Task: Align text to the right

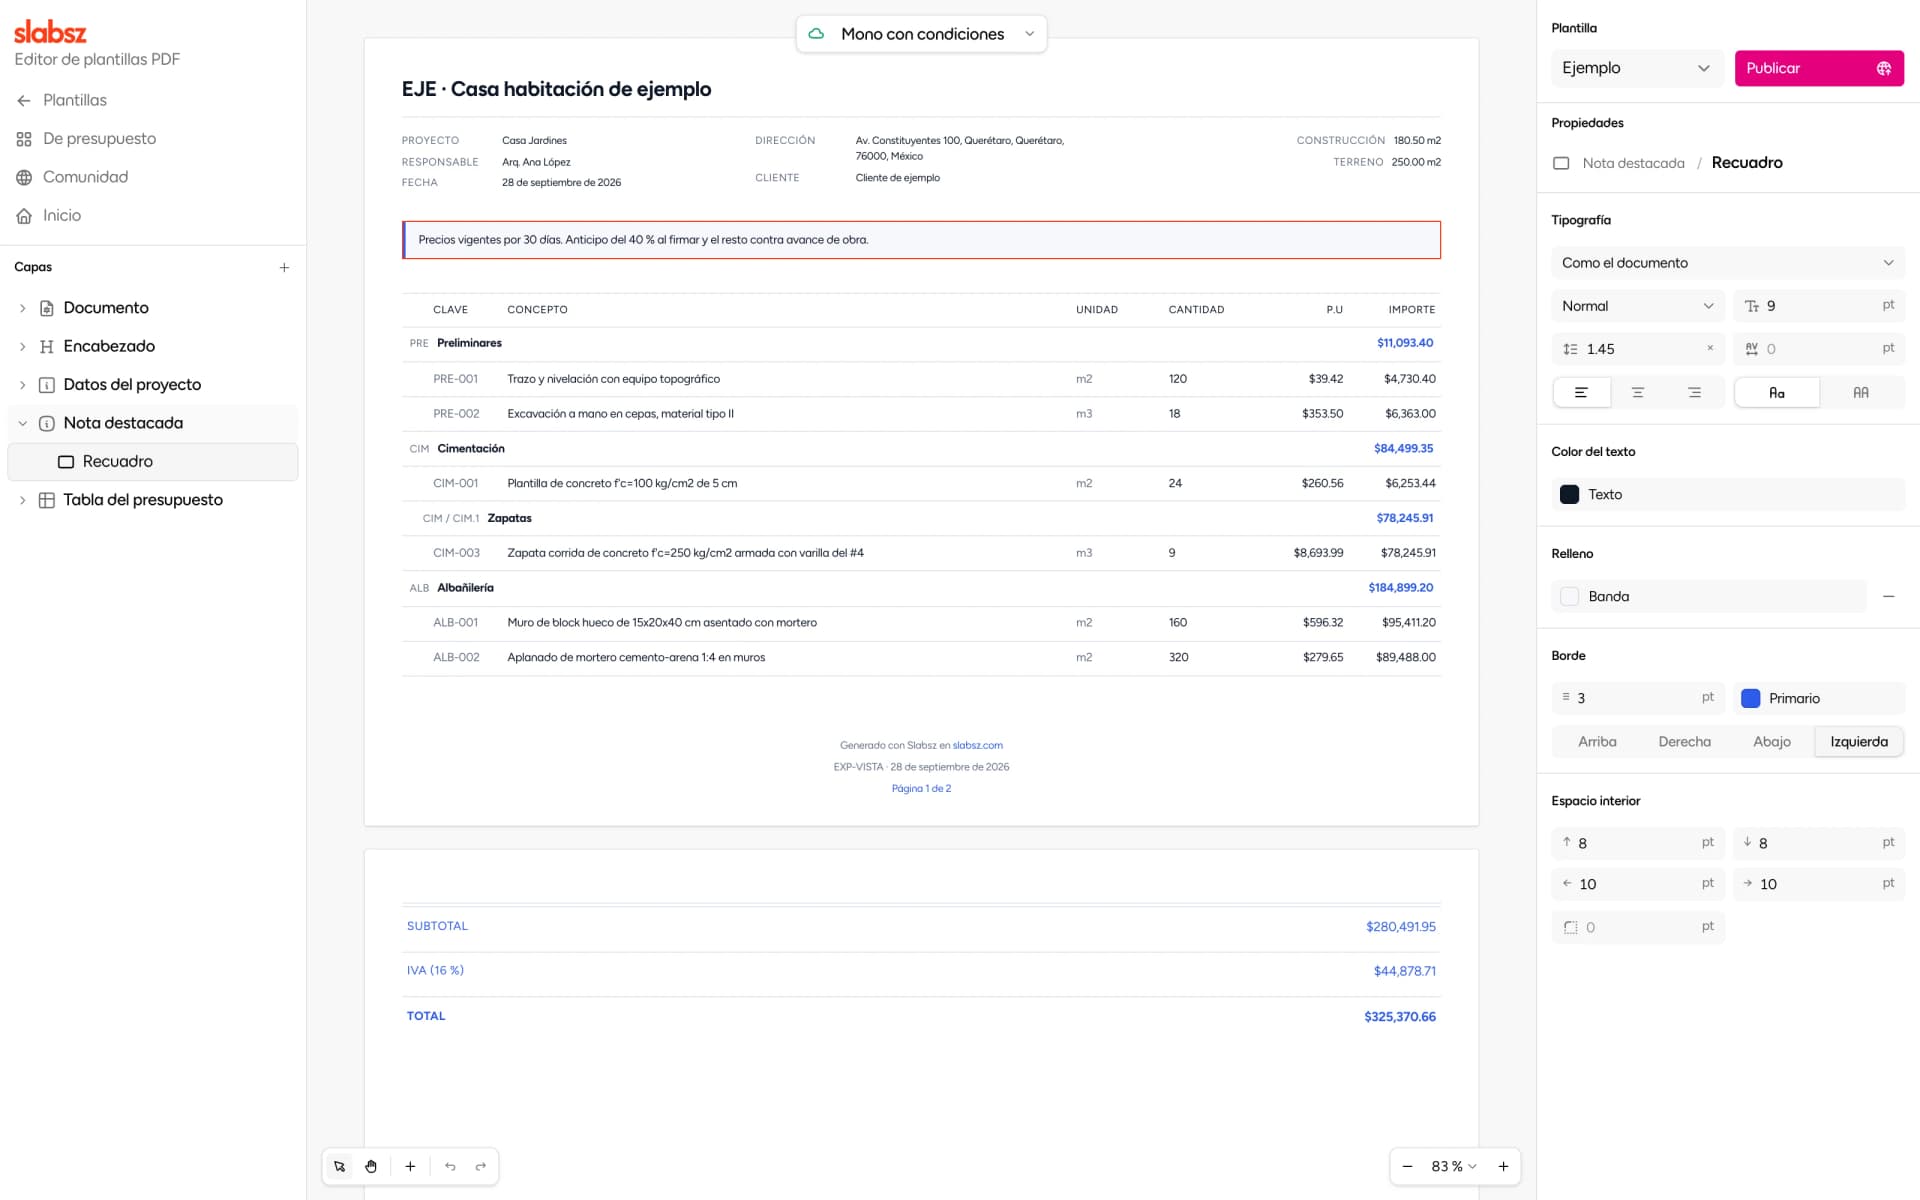Action: click(1695, 393)
